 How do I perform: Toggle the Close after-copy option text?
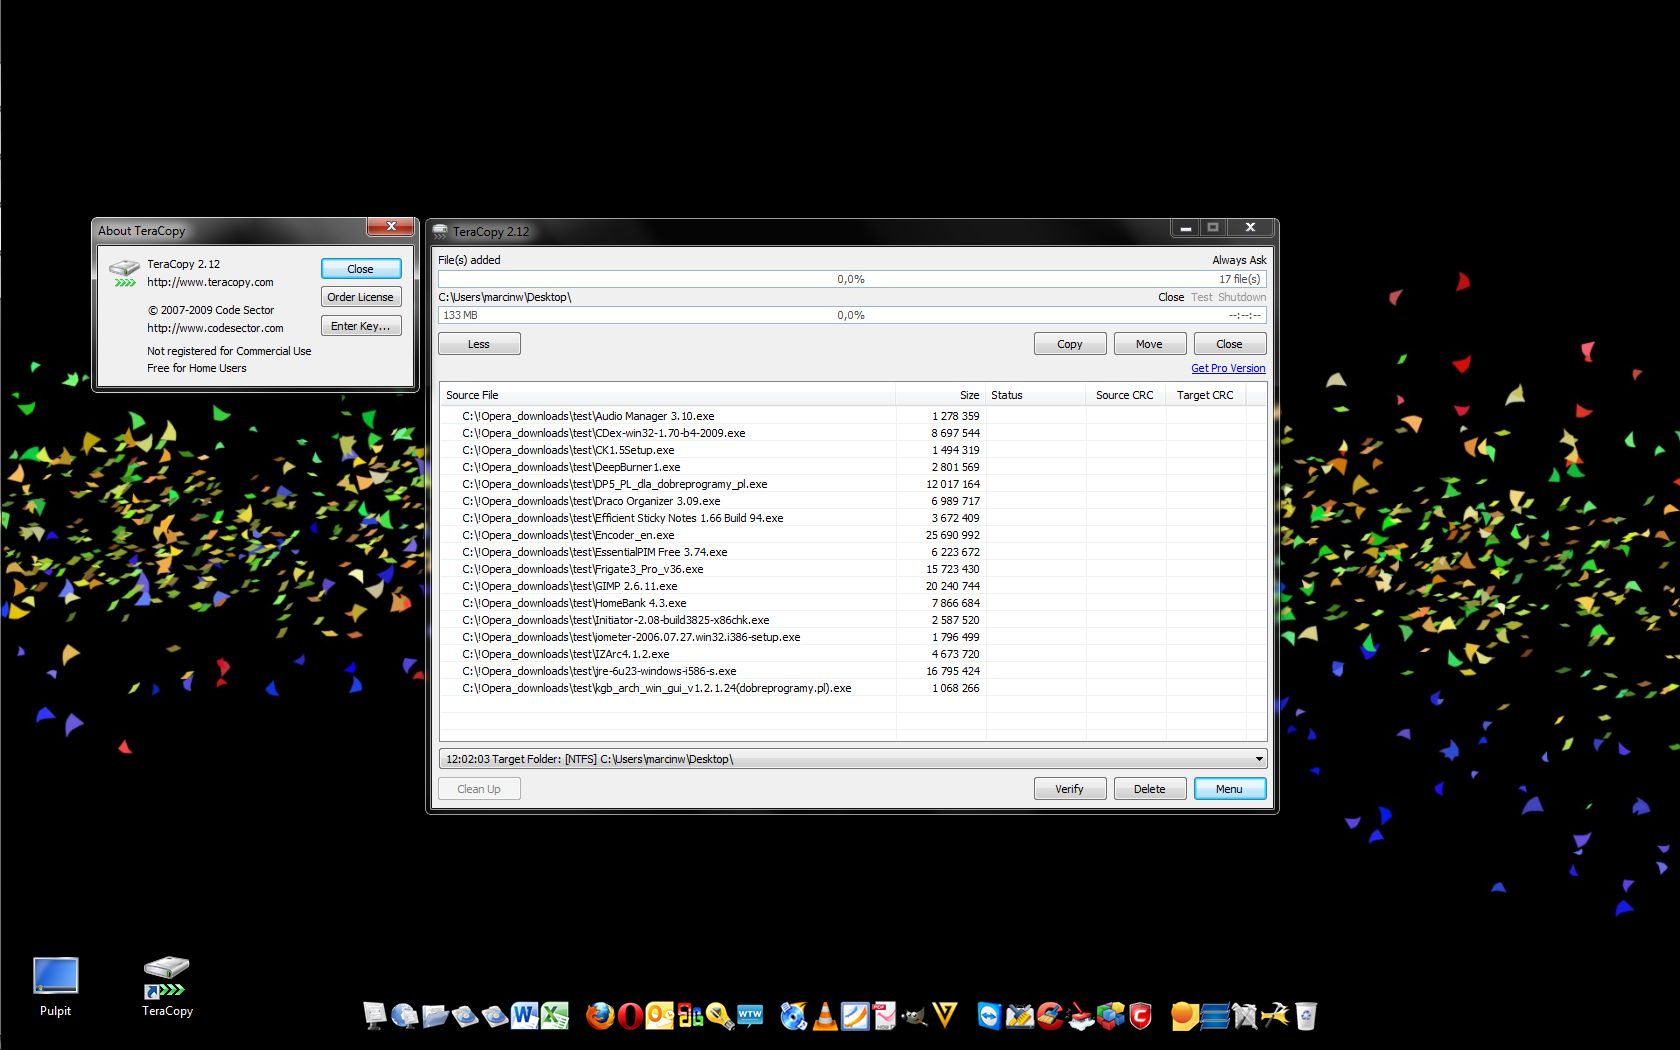tap(1171, 297)
